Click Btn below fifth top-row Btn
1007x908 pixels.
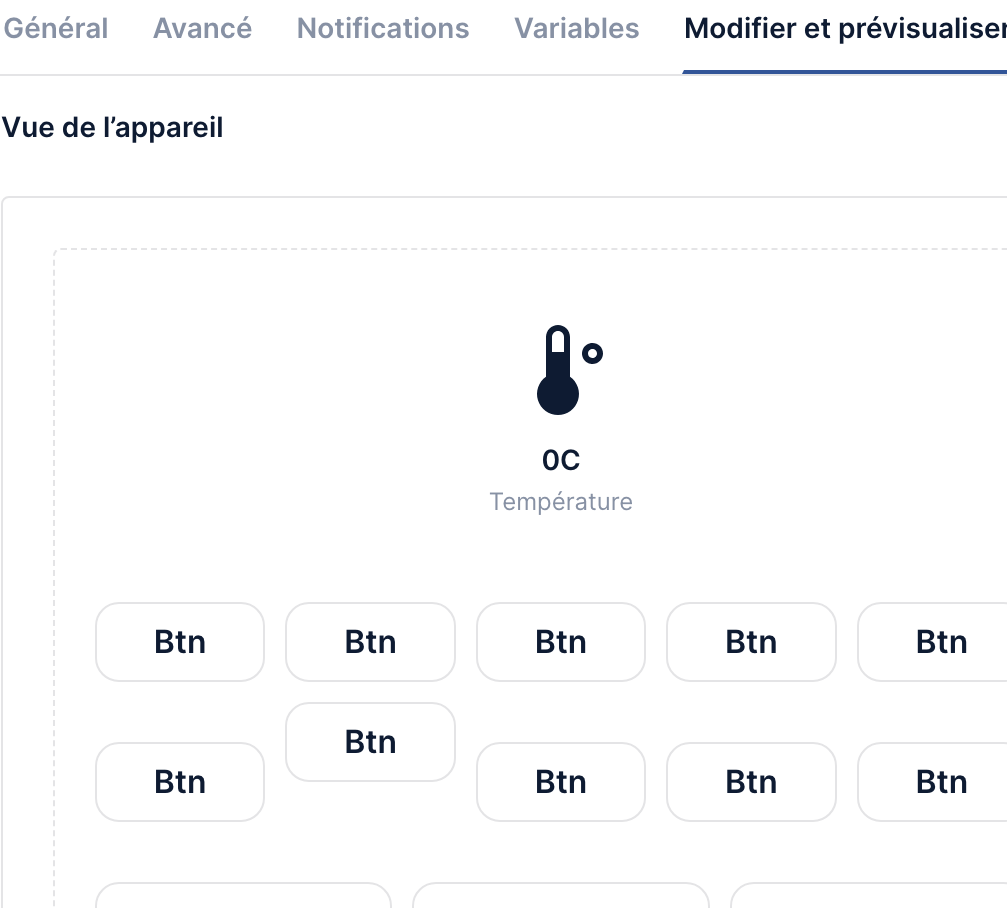933,781
